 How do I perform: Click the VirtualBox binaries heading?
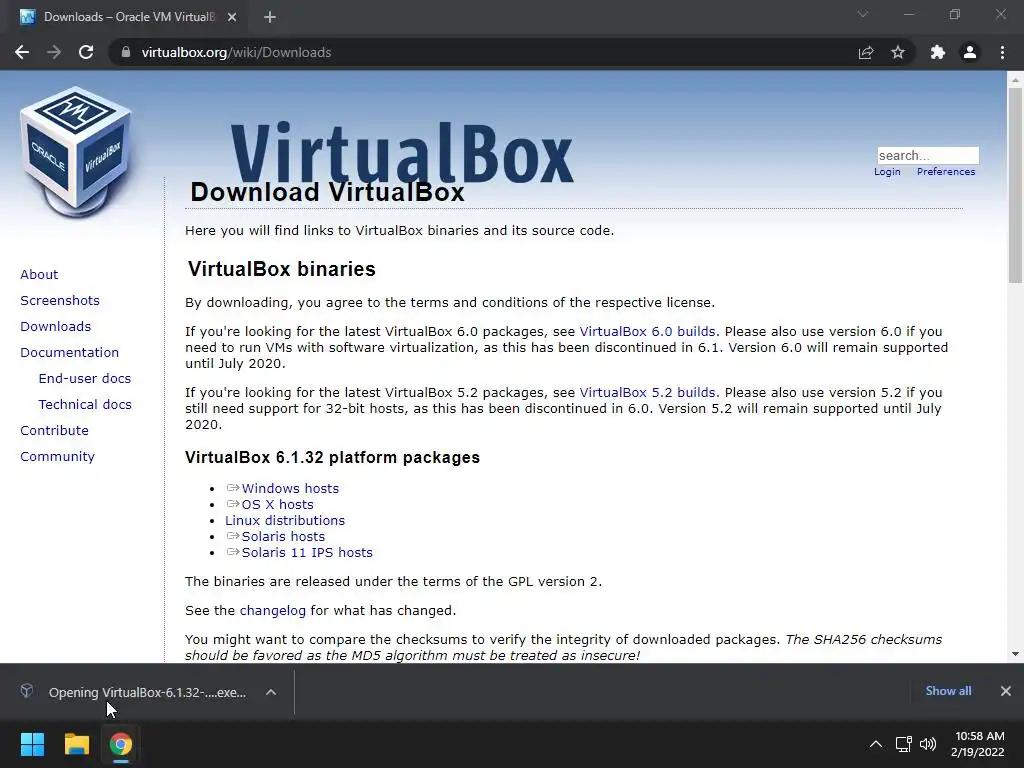[x=281, y=269]
